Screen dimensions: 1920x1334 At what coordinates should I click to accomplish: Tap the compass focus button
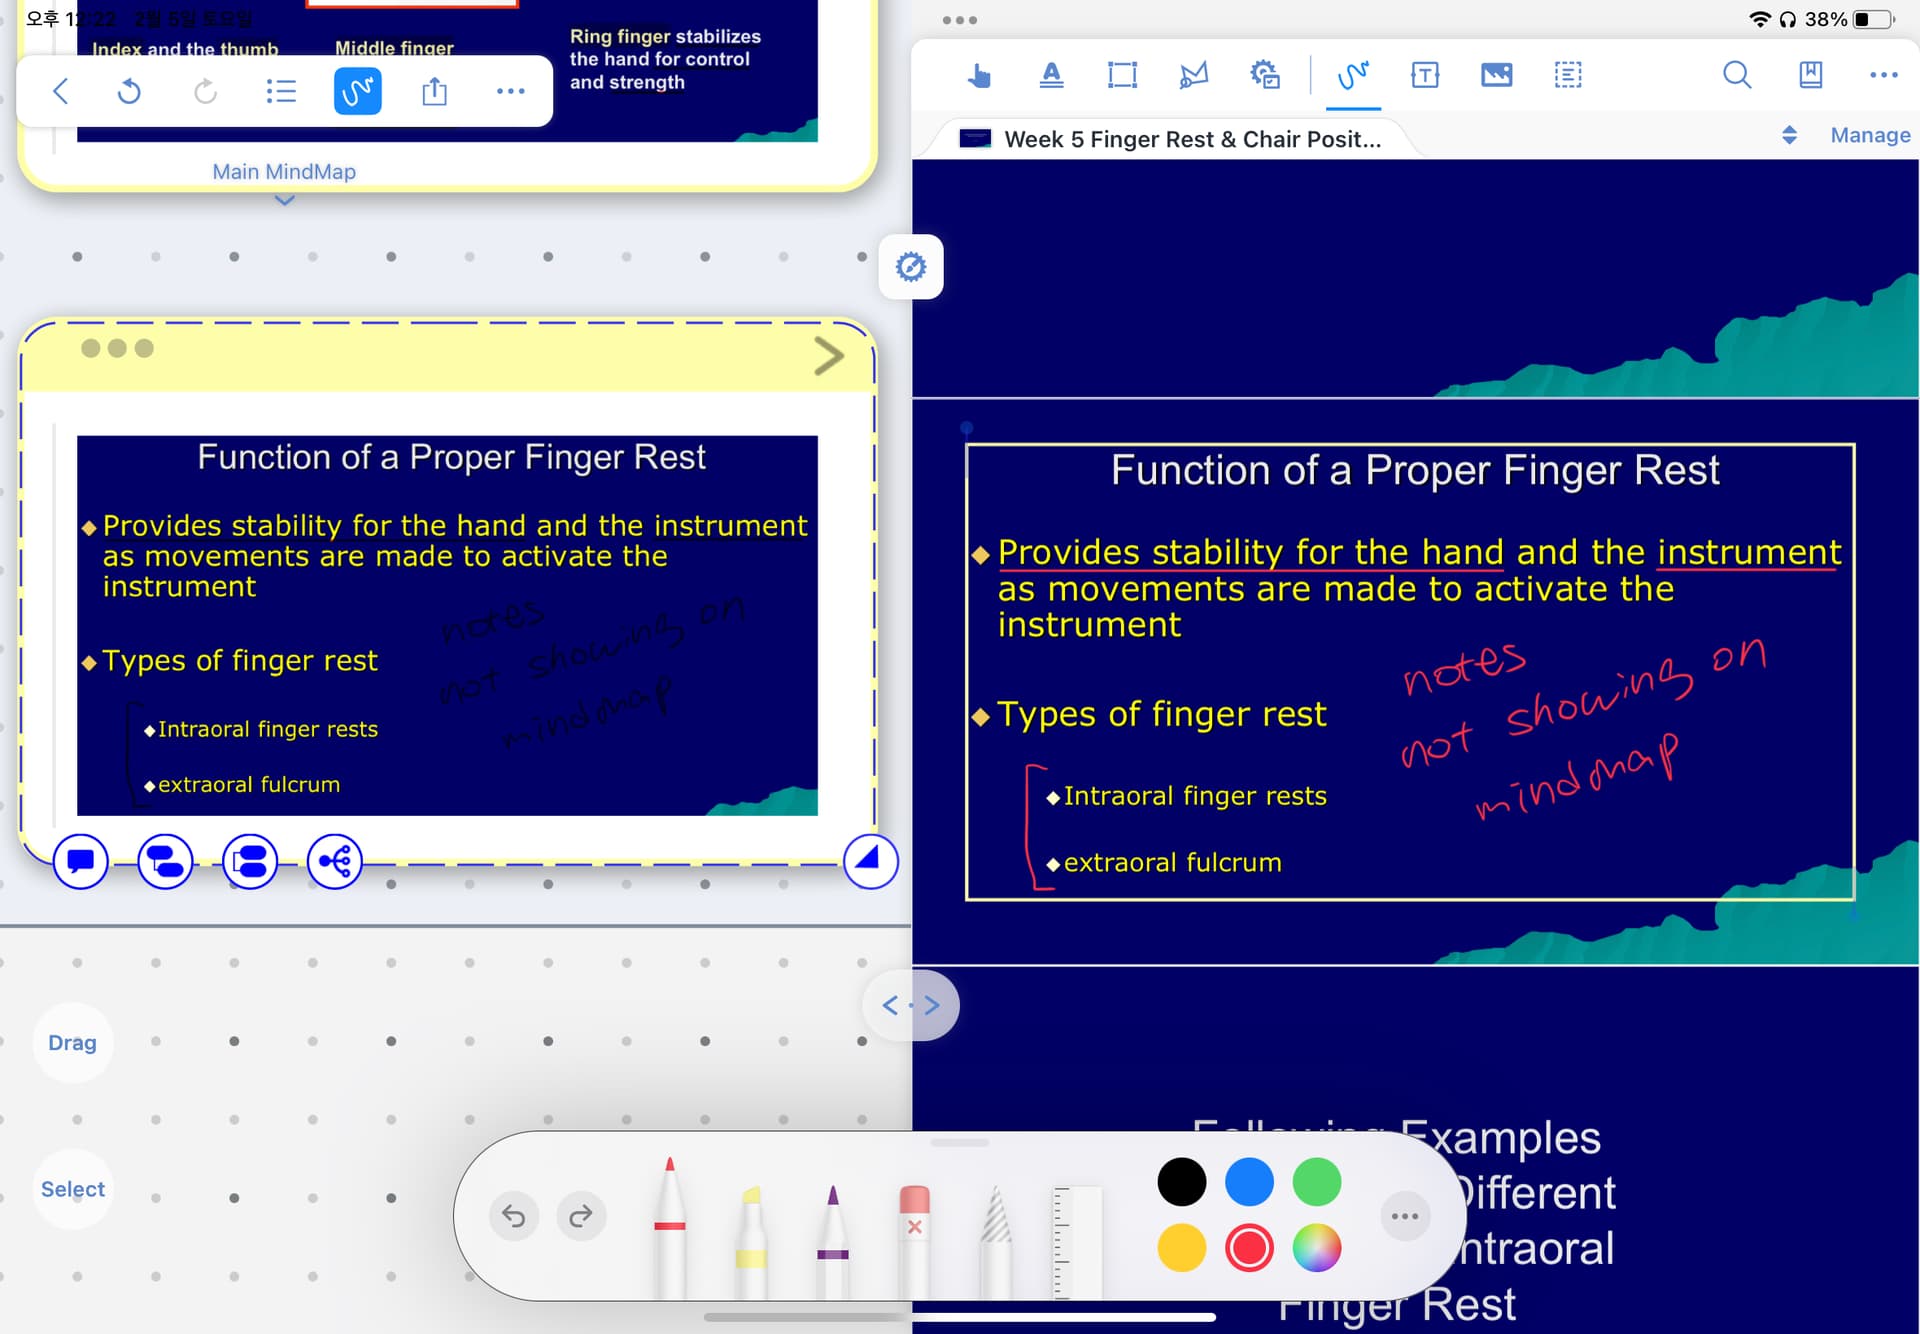tap(910, 267)
